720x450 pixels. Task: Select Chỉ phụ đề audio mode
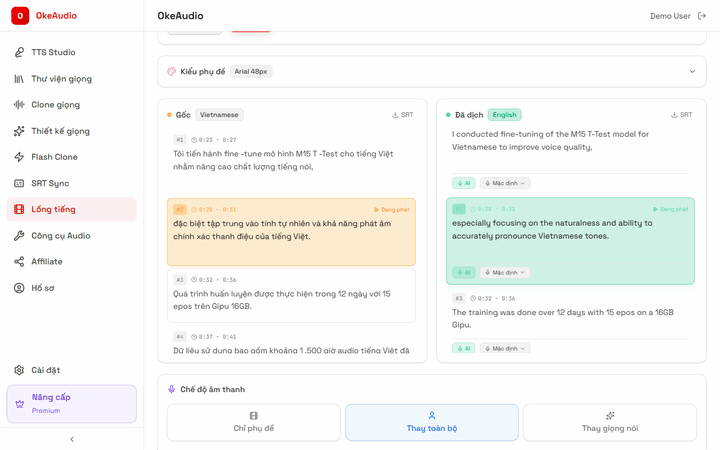(x=254, y=422)
